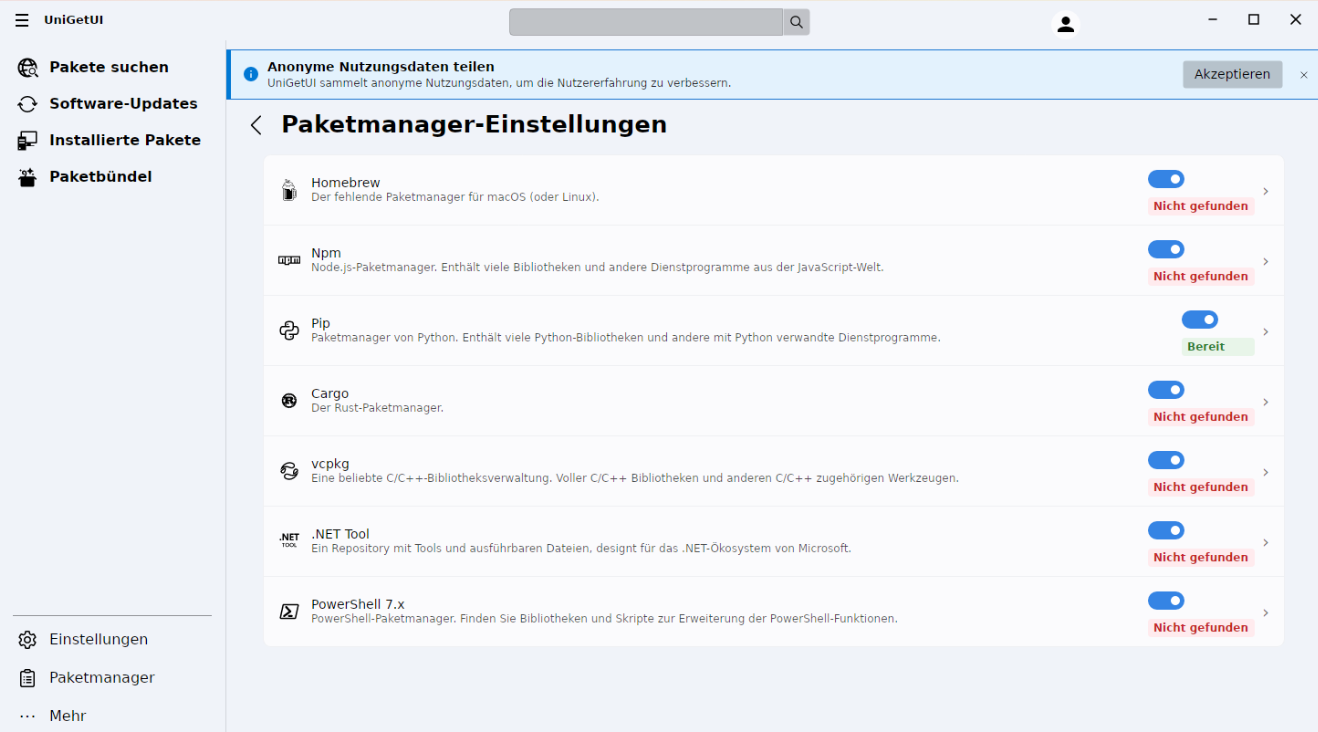This screenshot has height=732, width=1318.
Task: Open the user account avatar
Action: point(1066,24)
